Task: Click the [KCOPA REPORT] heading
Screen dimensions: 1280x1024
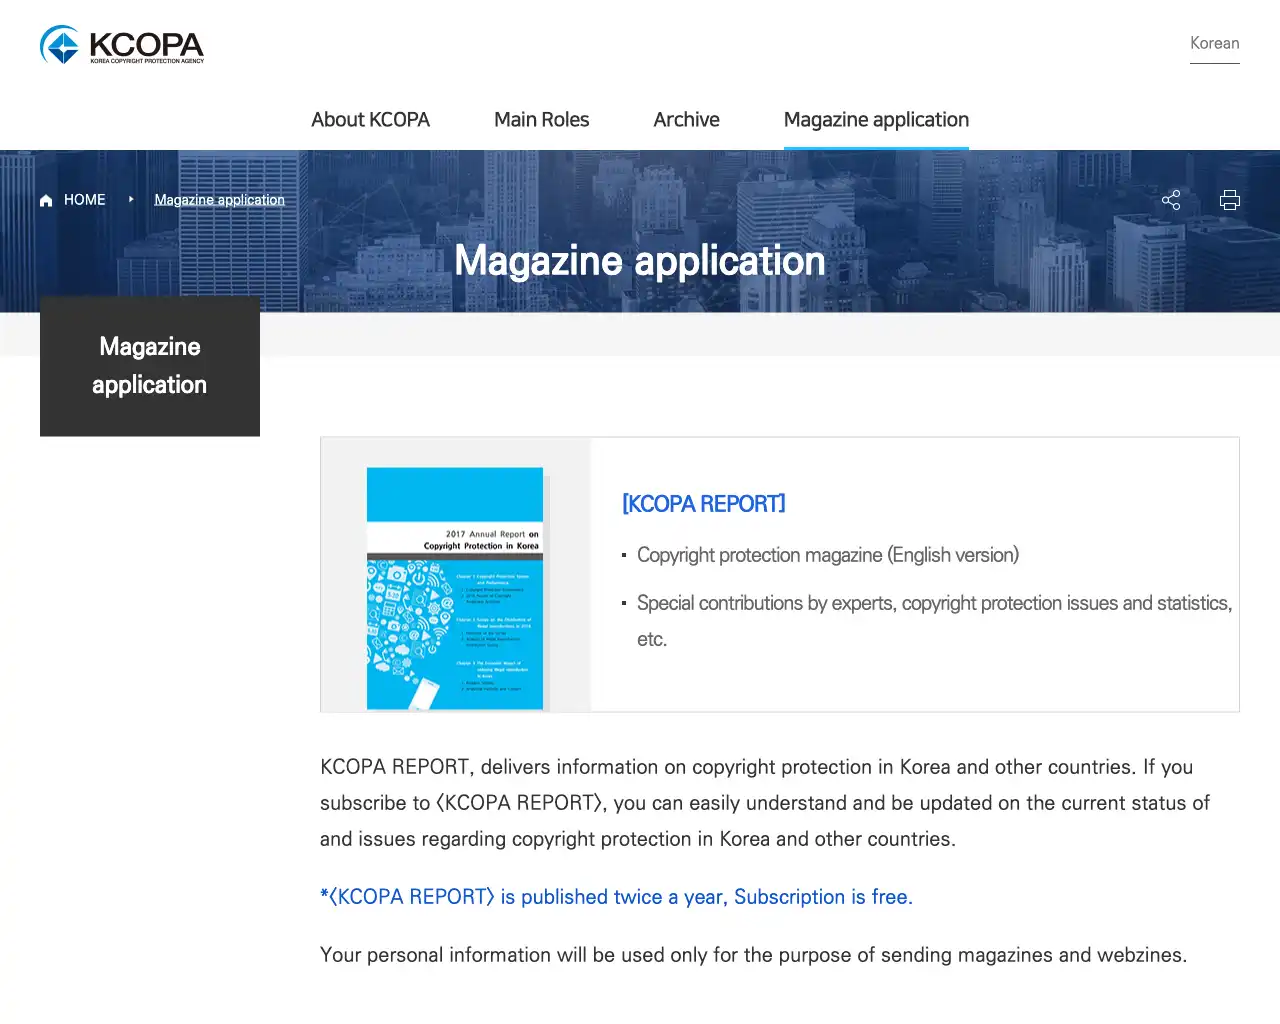Action: point(704,503)
